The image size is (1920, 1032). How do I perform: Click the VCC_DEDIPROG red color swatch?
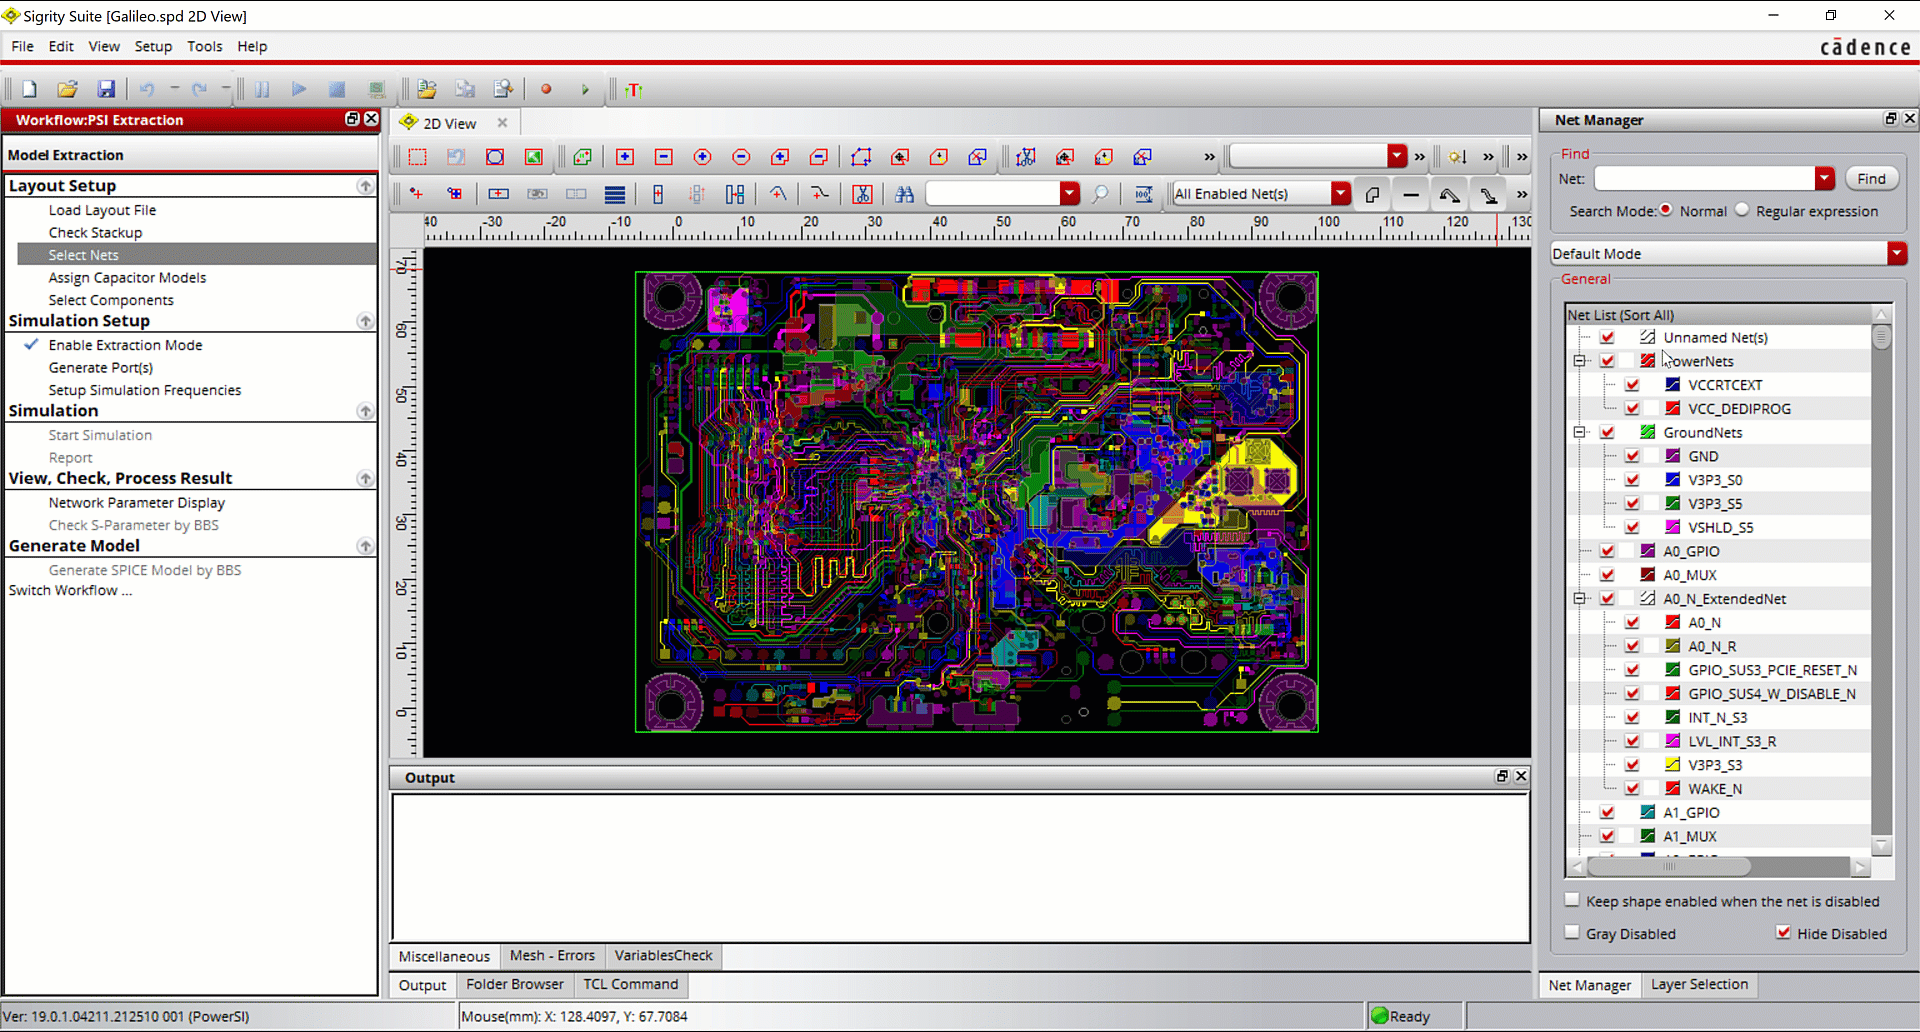tap(1672, 408)
